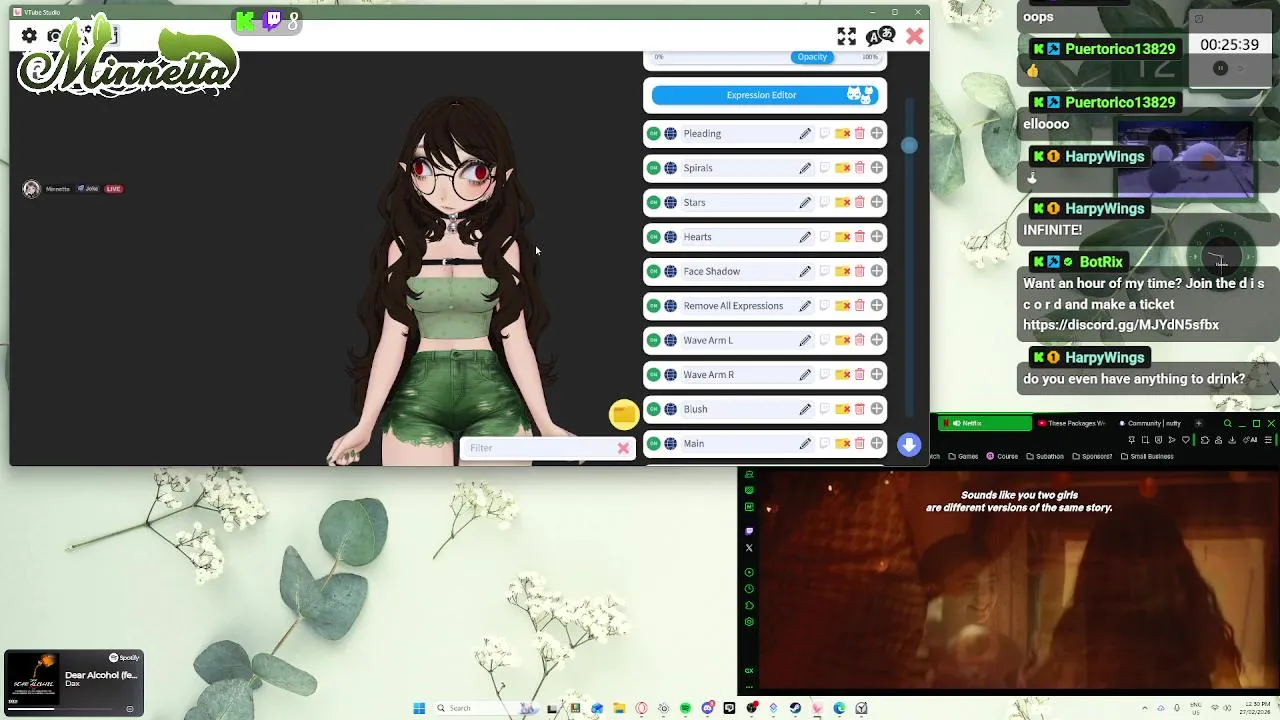Screen dimensions: 1280x720
Task: Click the chat bubble icon on Remove All Expressions
Action: point(824,306)
